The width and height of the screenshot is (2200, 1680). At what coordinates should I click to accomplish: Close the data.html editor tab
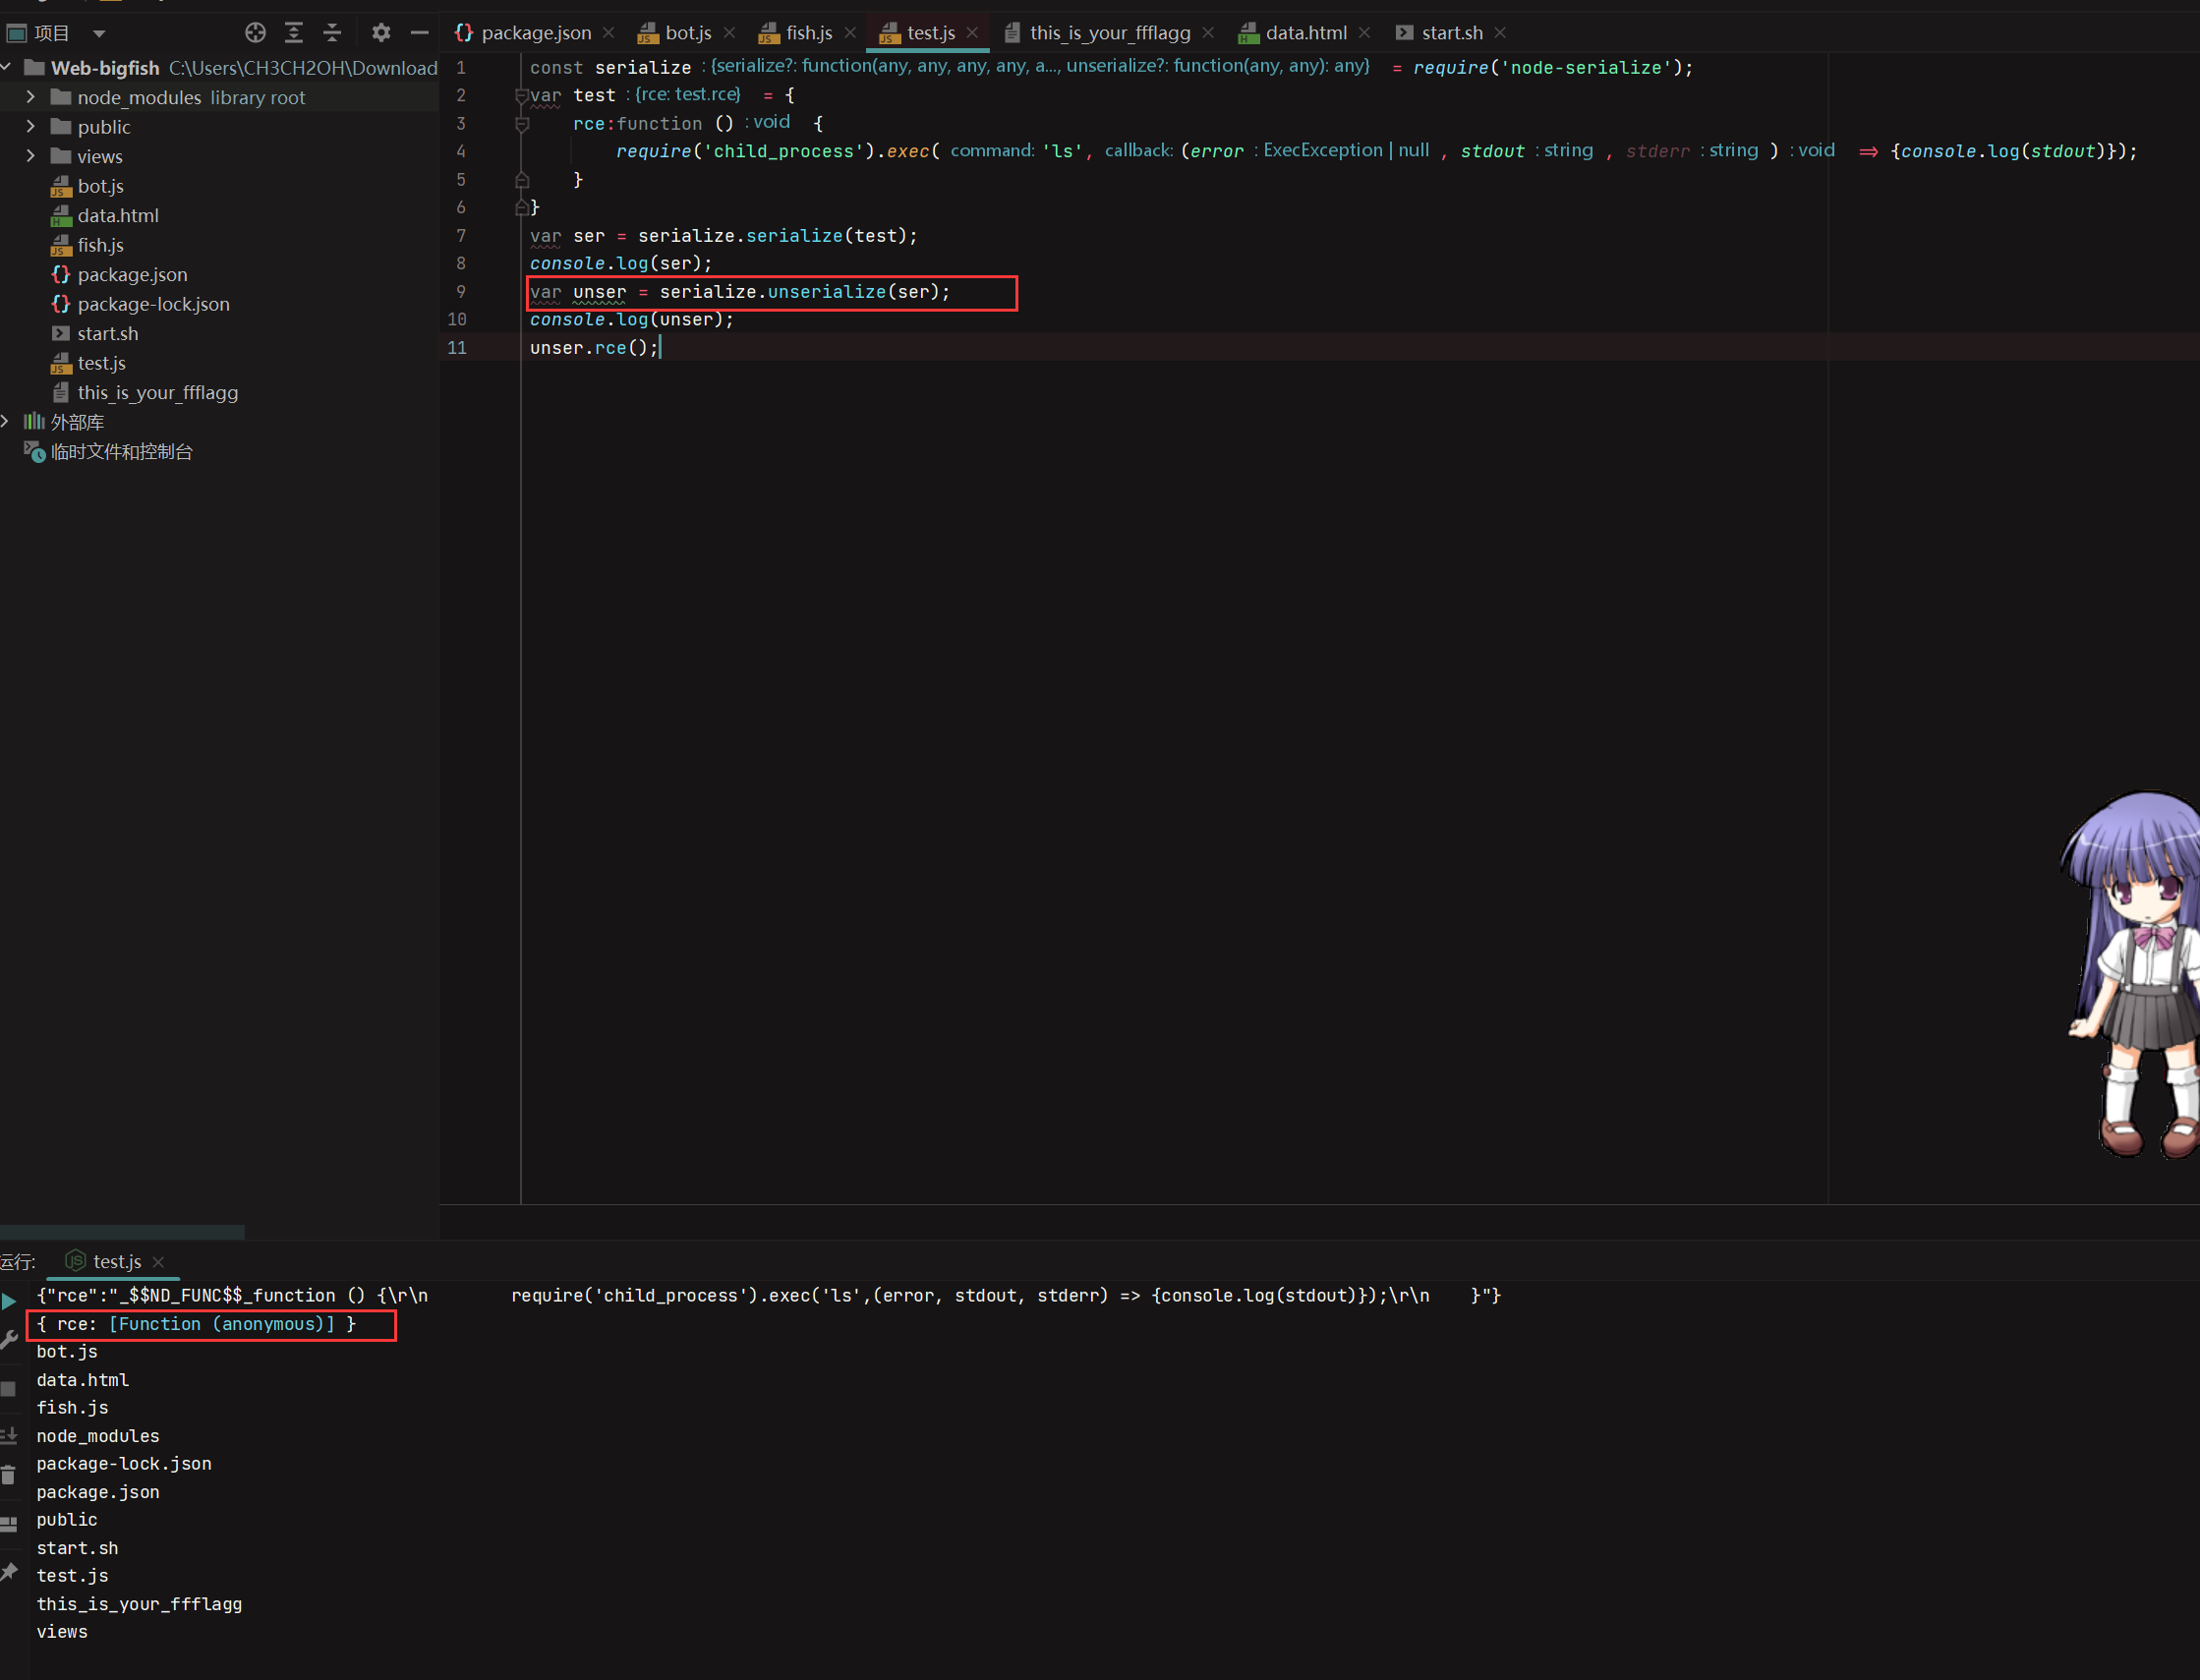pos(1364,33)
